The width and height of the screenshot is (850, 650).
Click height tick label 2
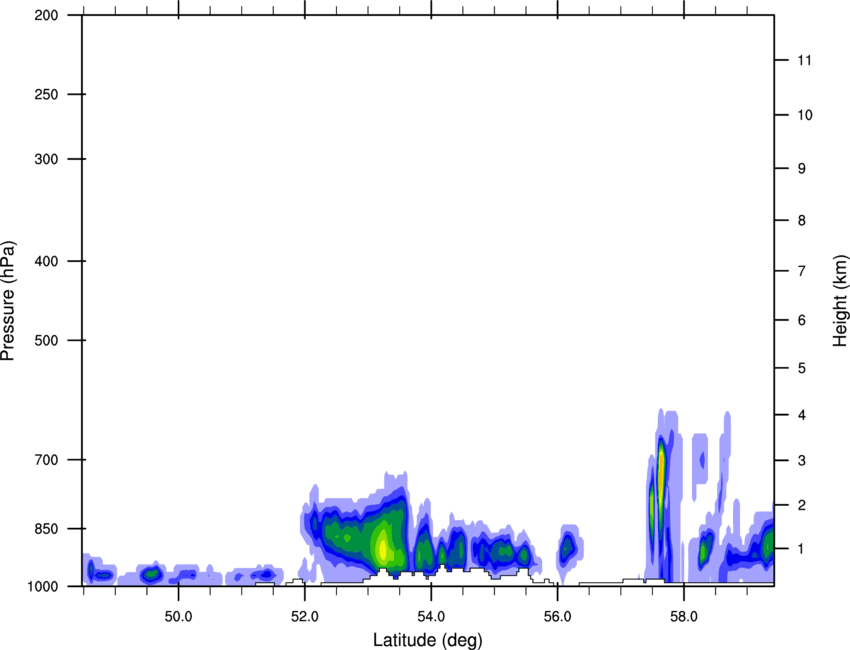(x=801, y=505)
